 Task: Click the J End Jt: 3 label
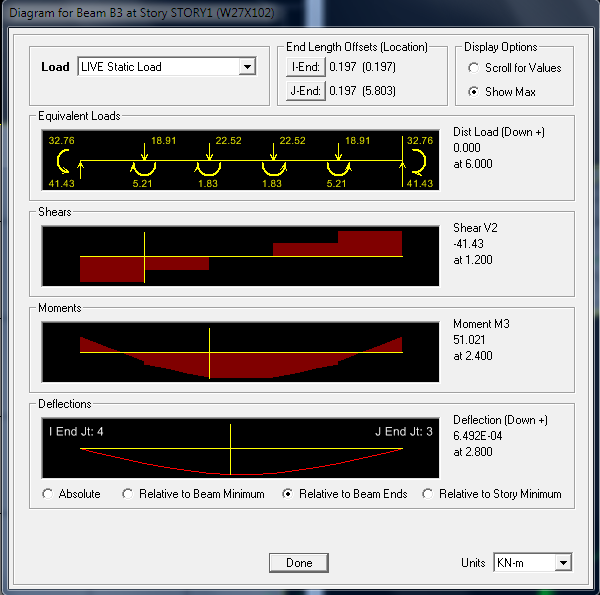click(x=404, y=432)
